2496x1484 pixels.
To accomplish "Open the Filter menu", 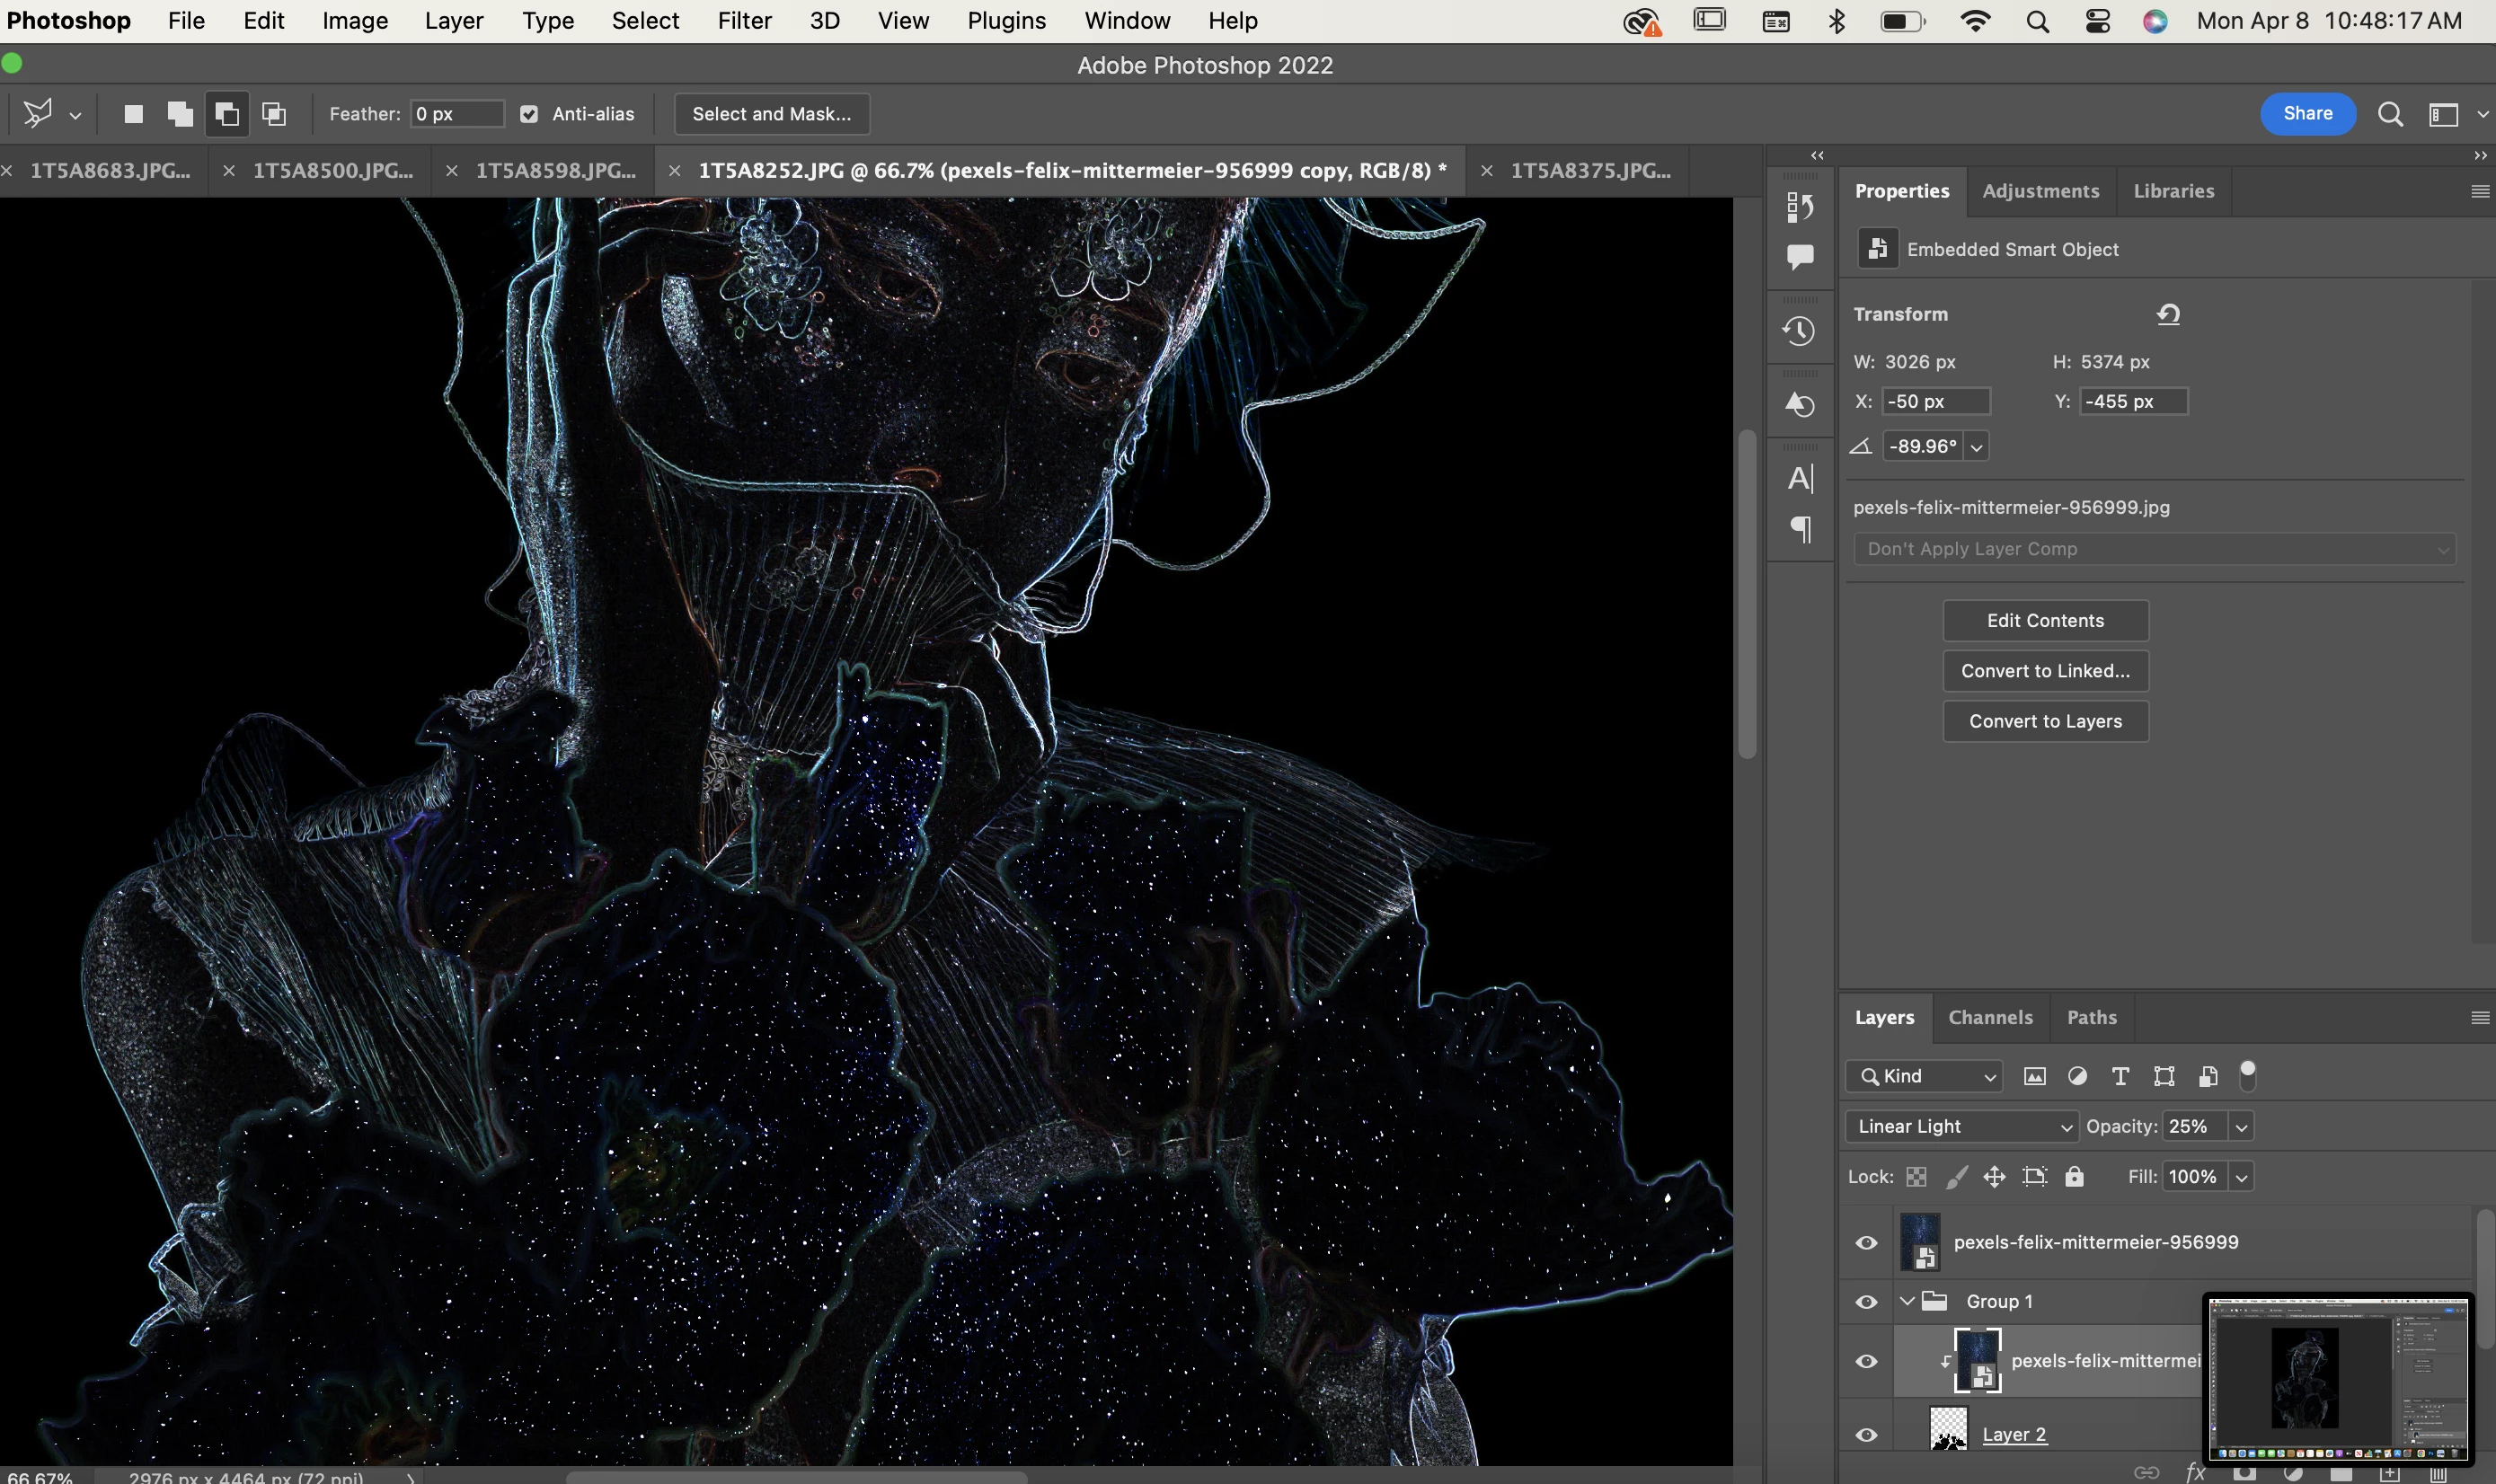I will pos(744,21).
